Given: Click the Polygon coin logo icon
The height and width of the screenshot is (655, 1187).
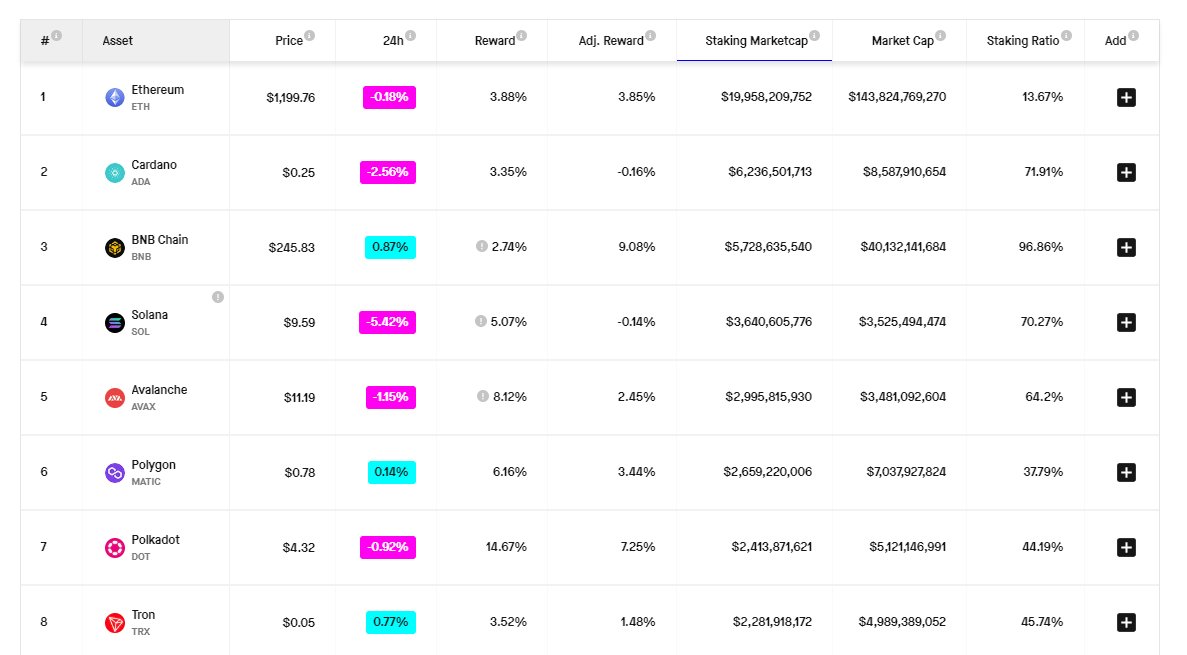Looking at the screenshot, I should click(115, 472).
